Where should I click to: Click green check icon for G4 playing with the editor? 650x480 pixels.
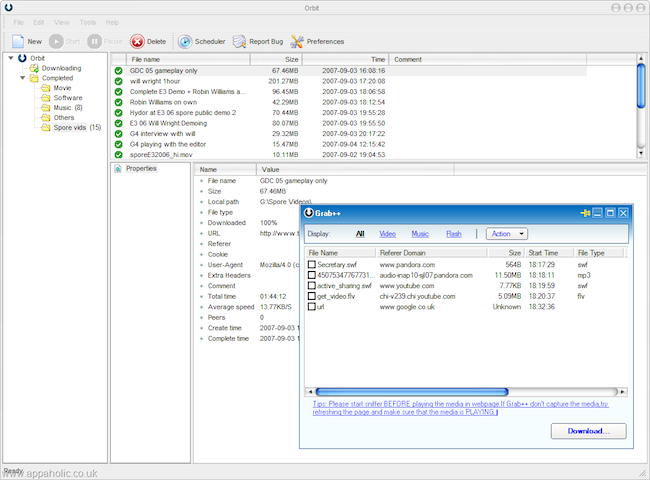[119, 144]
